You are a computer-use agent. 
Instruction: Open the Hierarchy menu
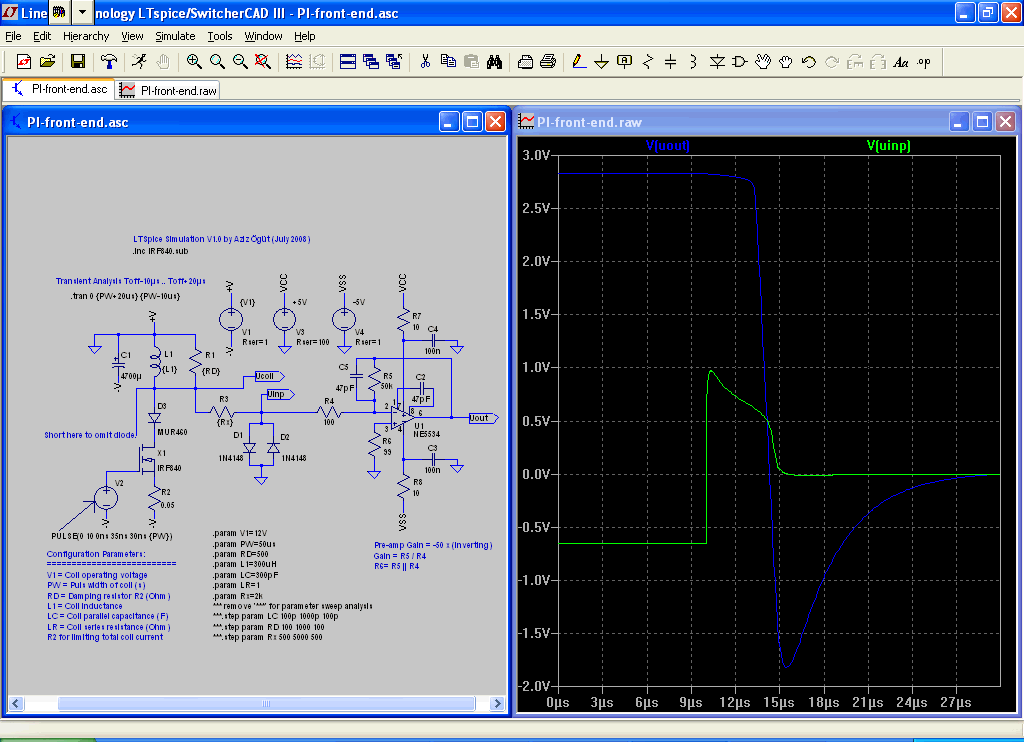[86, 36]
